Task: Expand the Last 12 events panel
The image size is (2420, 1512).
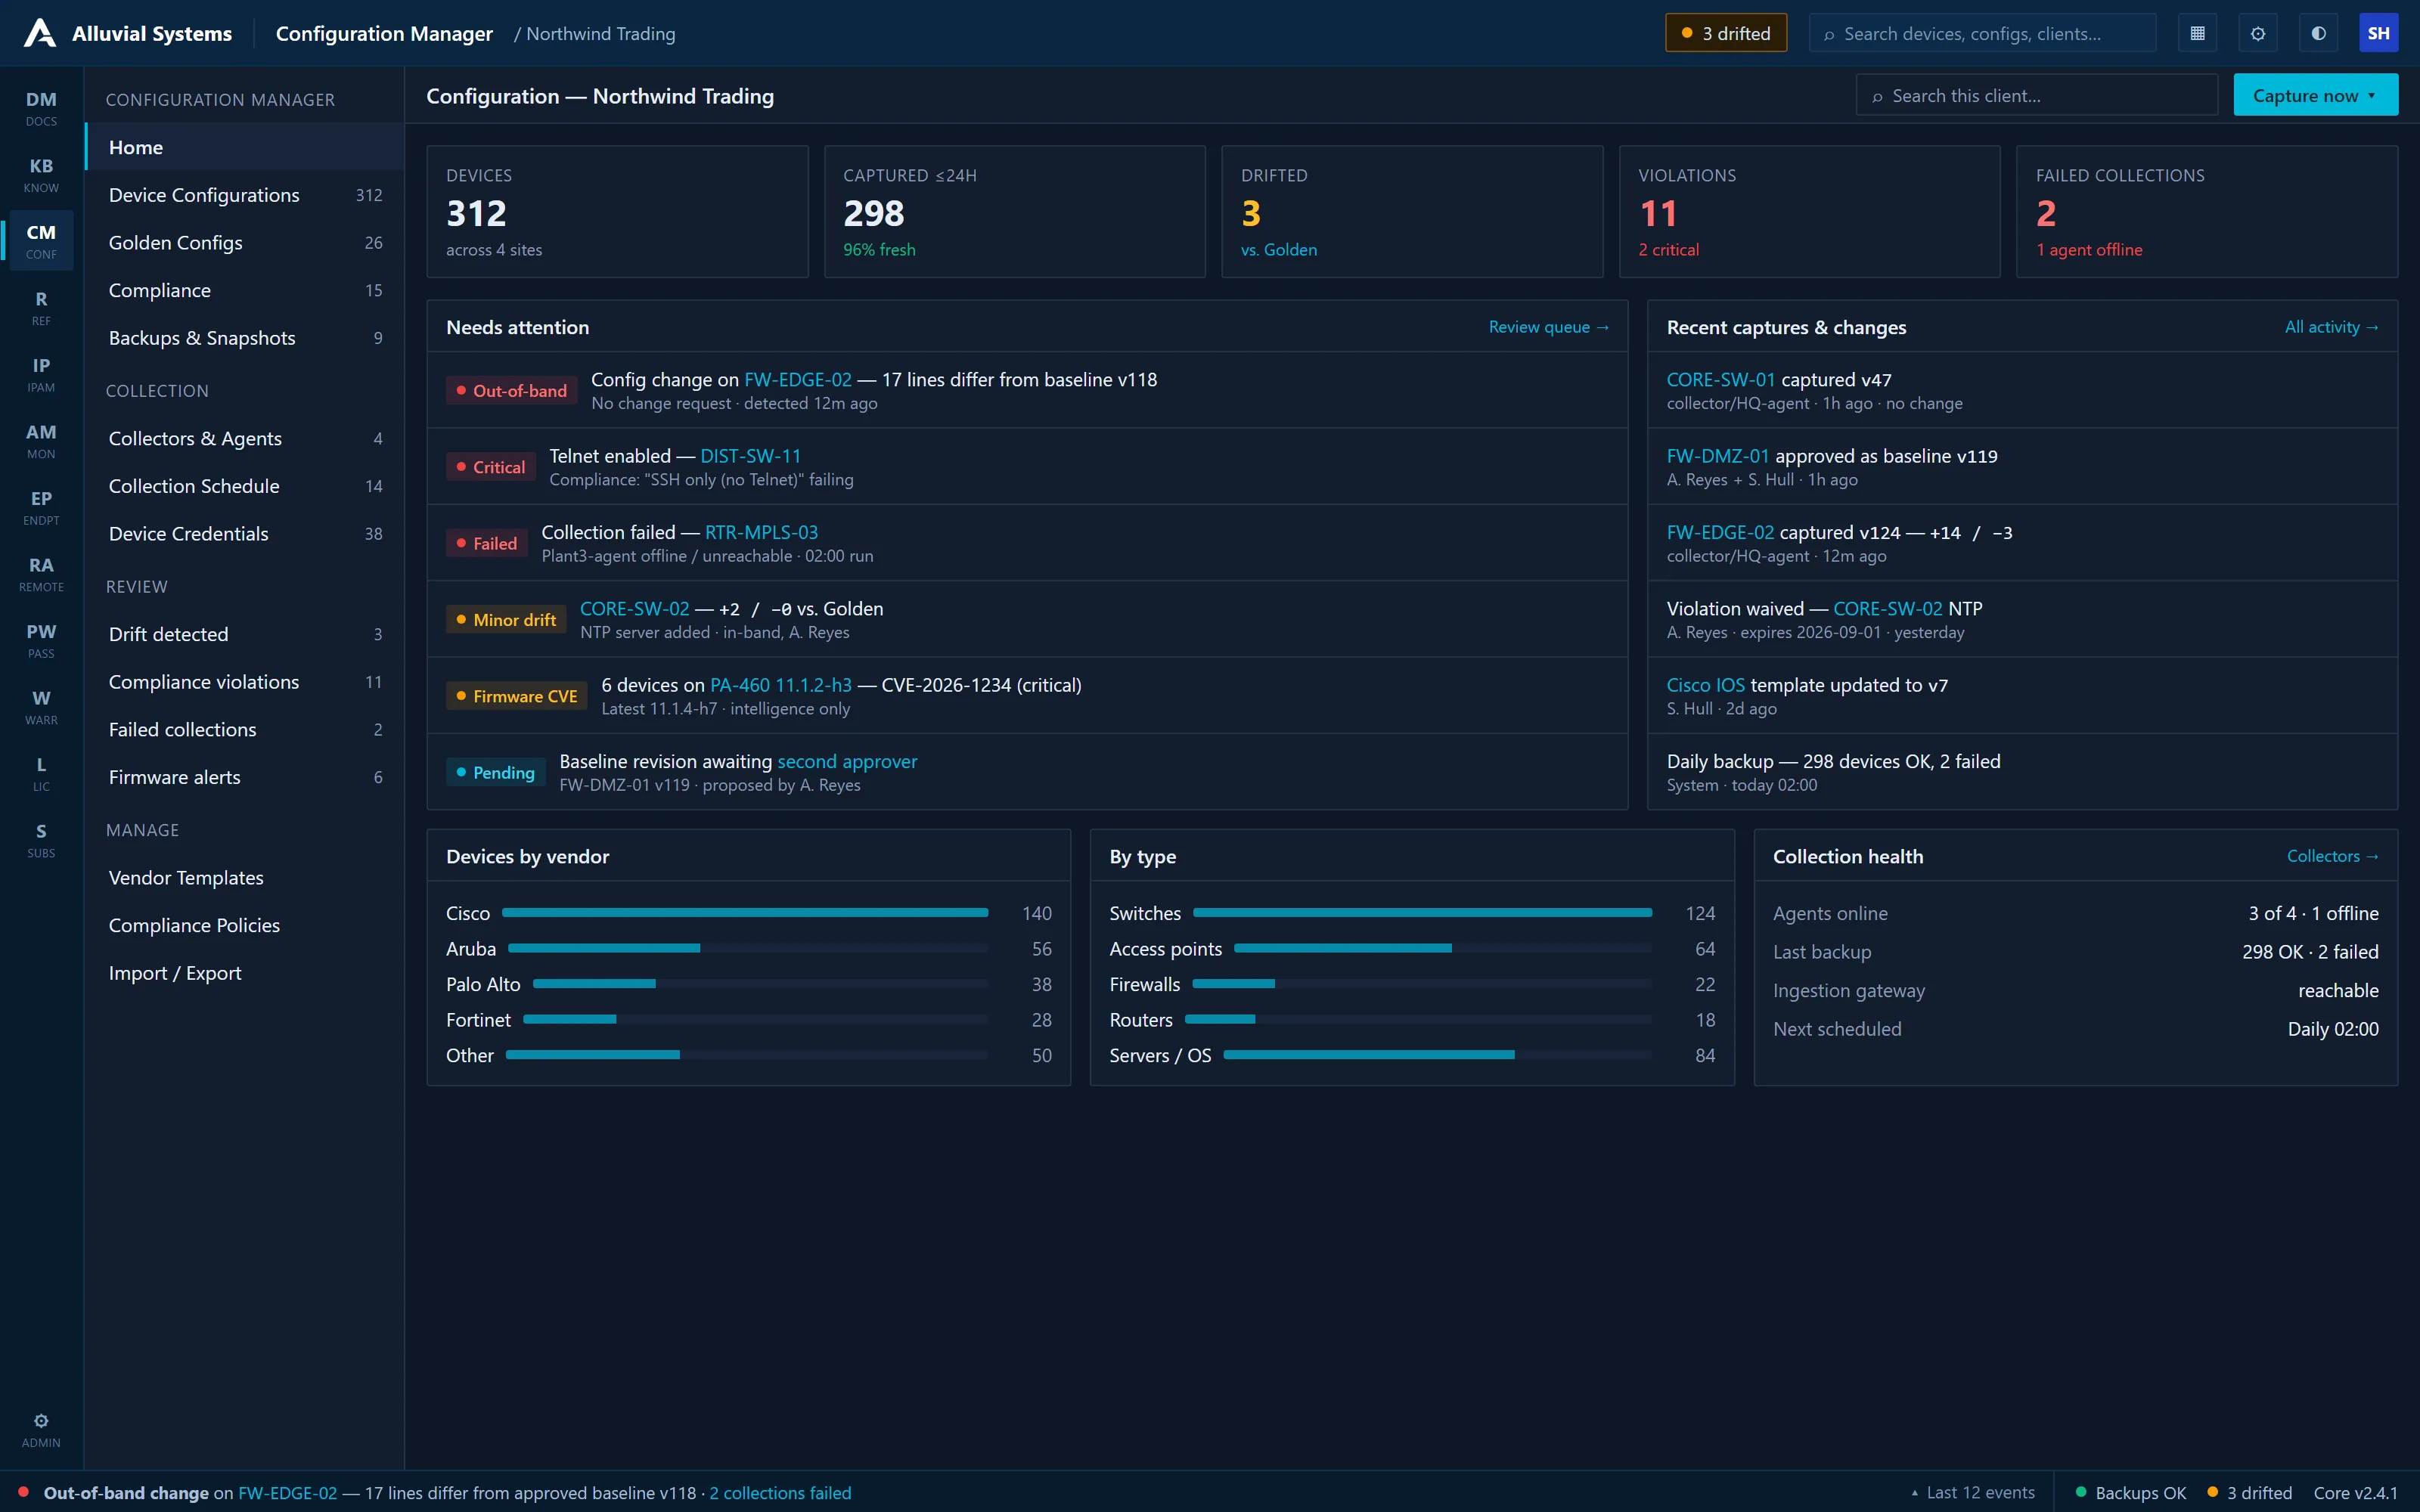Action: (x=1972, y=1492)
